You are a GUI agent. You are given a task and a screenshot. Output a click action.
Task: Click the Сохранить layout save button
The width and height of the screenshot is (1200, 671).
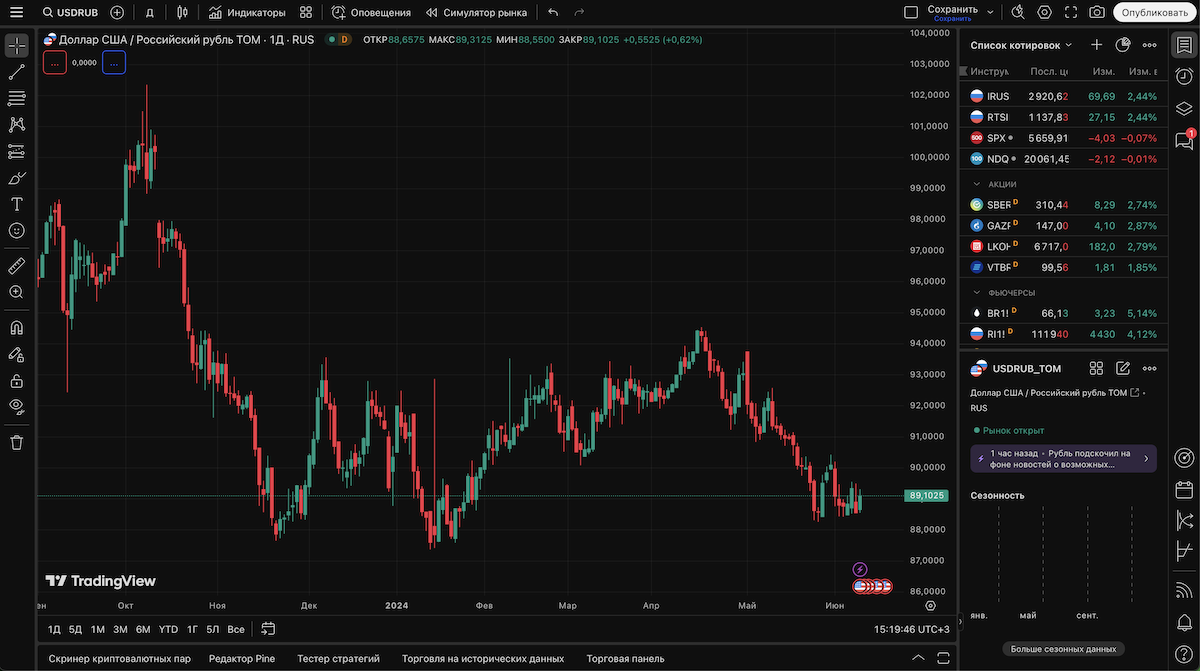(x=952, y=12)
